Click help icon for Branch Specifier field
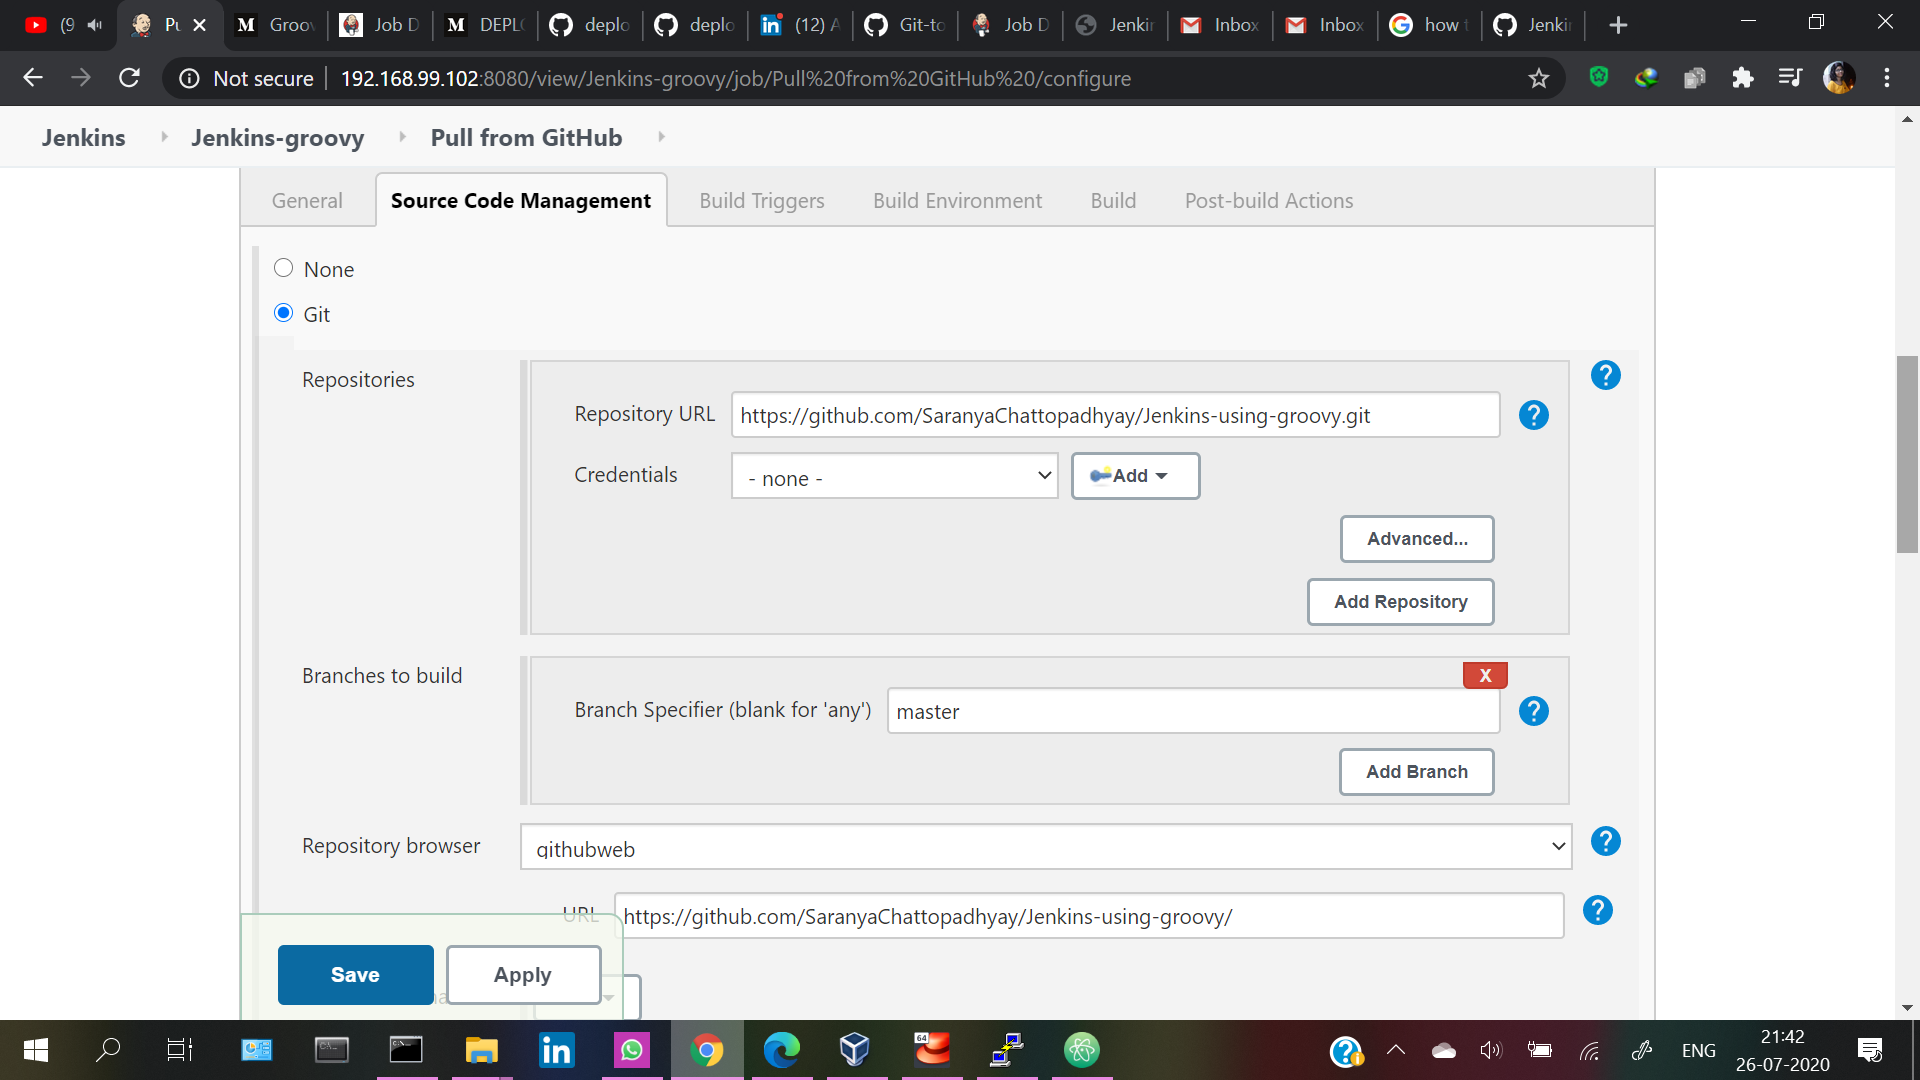This screenshot has width=1920, height=1080. coord(1533,711)
